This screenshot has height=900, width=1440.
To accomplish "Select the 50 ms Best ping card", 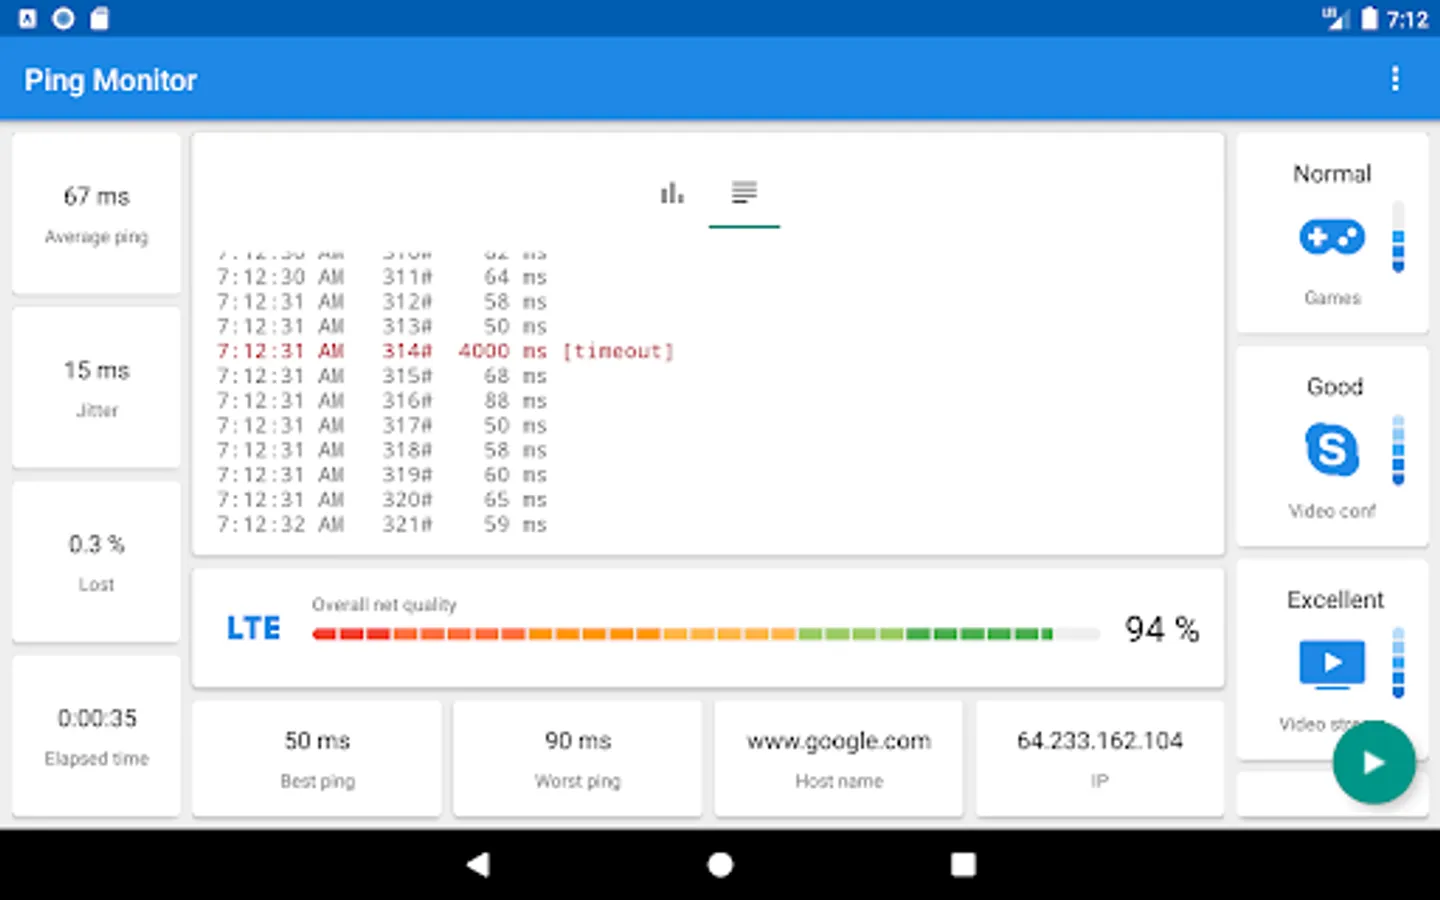I will [317, 758].
